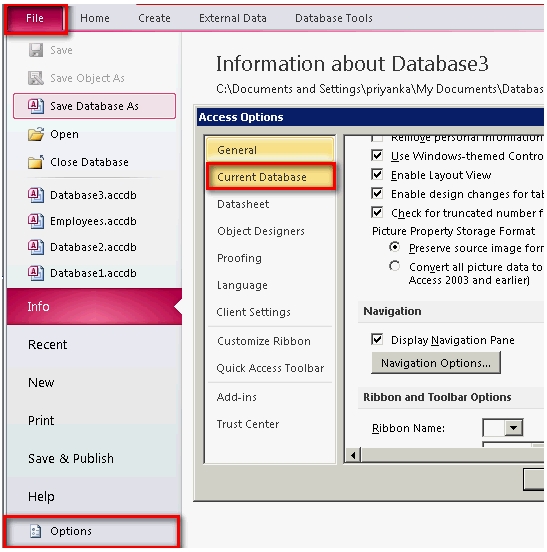547x552 pixels.
Task: Click the Save Database As icon
Action: [36, 106]
